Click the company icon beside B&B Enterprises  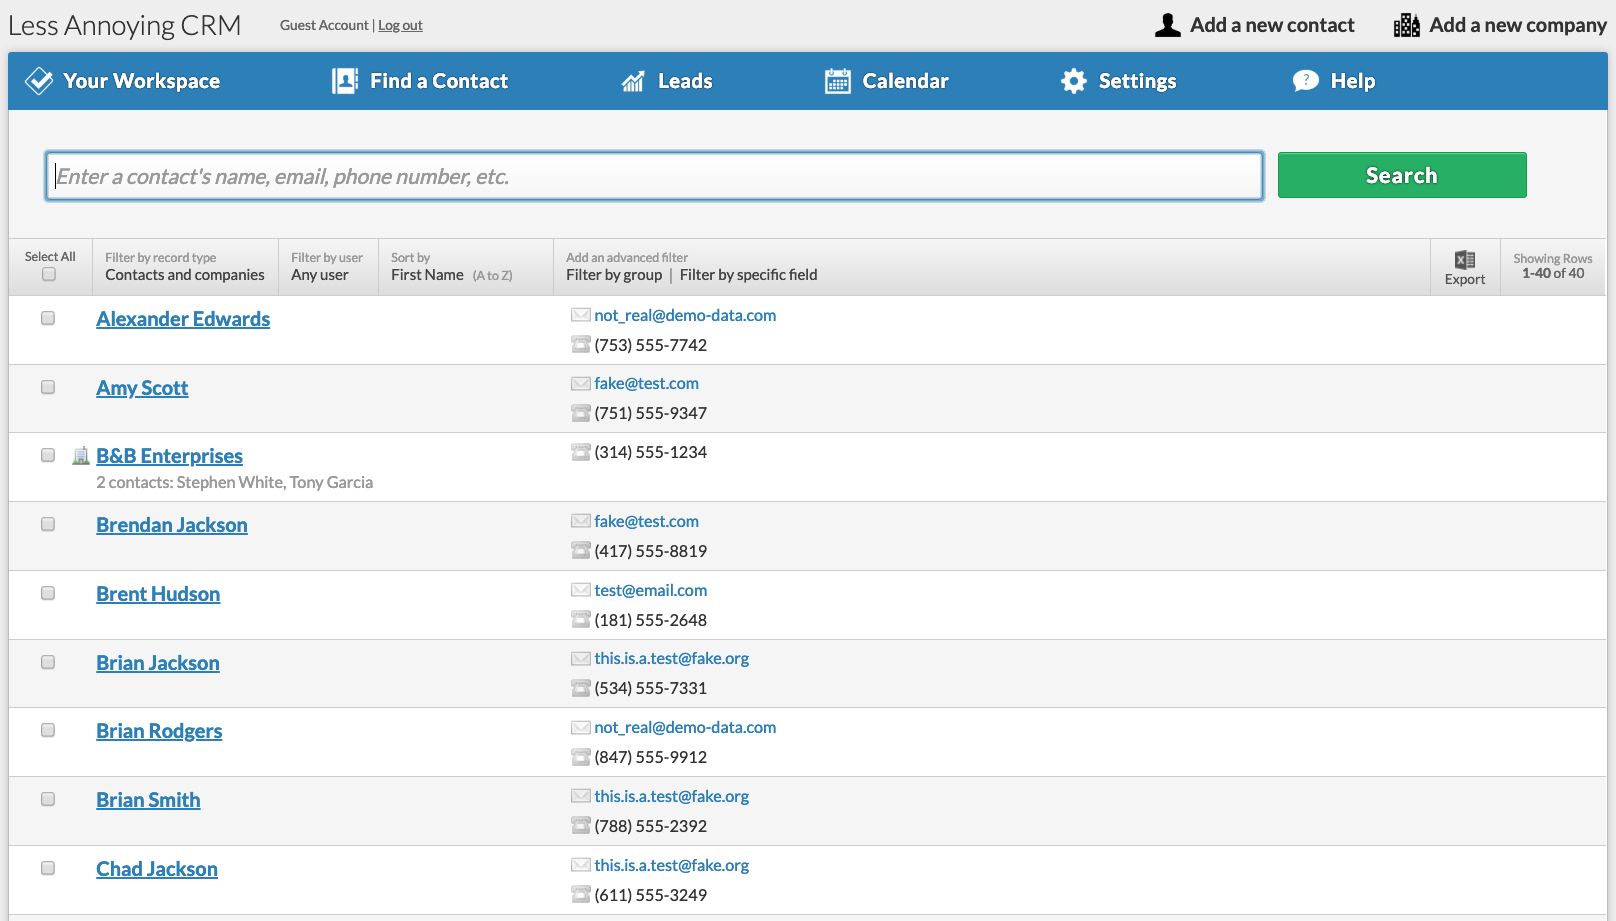(x=81, y=456)
